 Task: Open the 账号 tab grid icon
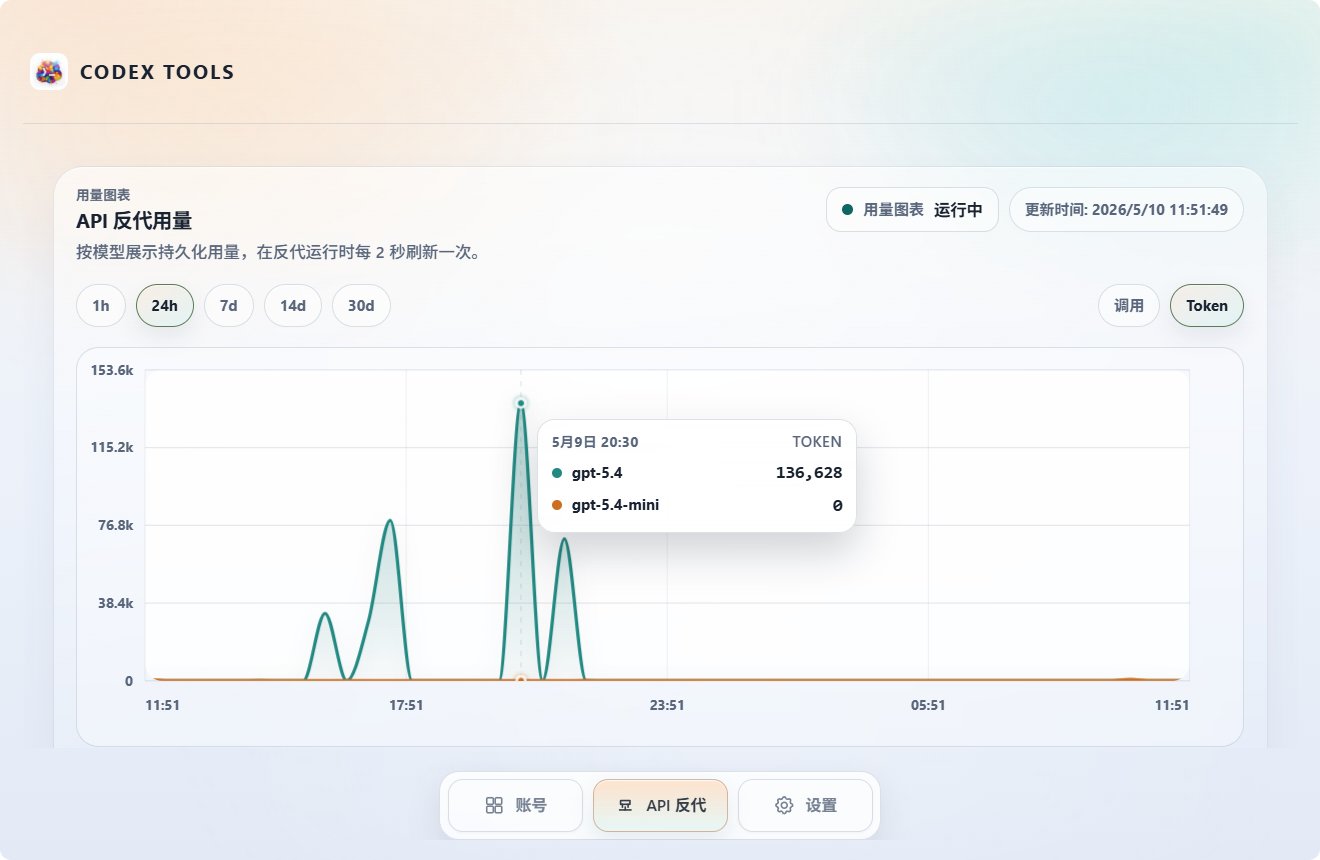(494, 805)
